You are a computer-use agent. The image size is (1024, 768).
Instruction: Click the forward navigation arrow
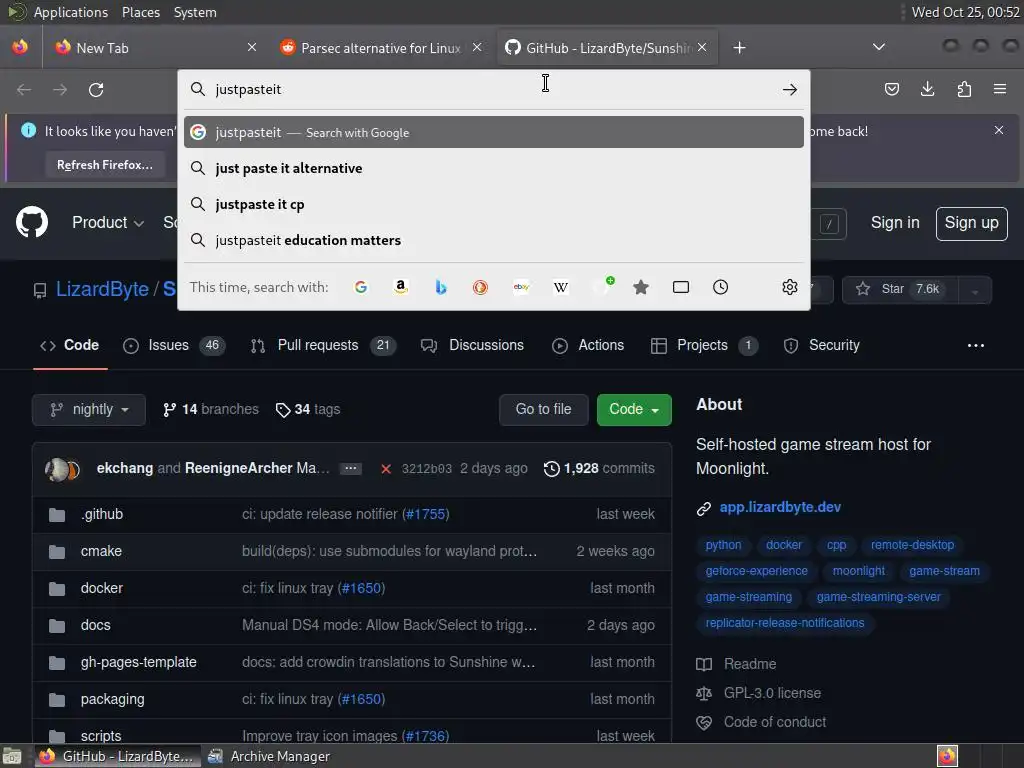click(x=60, y=89)
